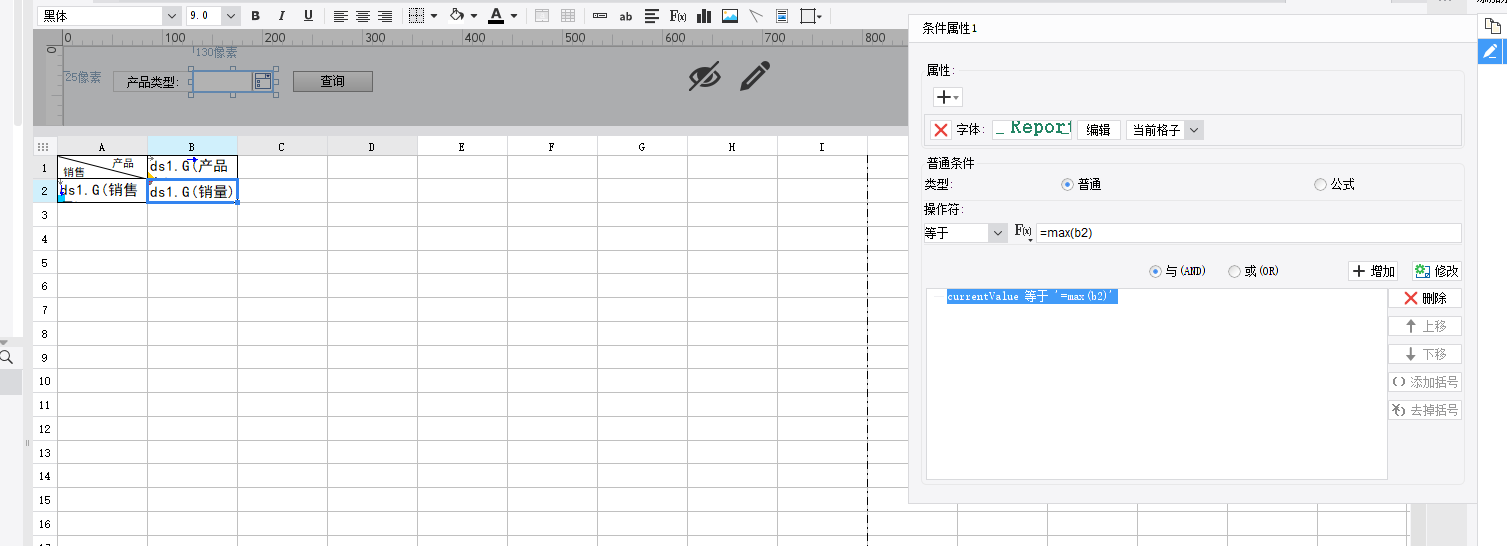Click the 下移 move down button

coord(1425,354)
